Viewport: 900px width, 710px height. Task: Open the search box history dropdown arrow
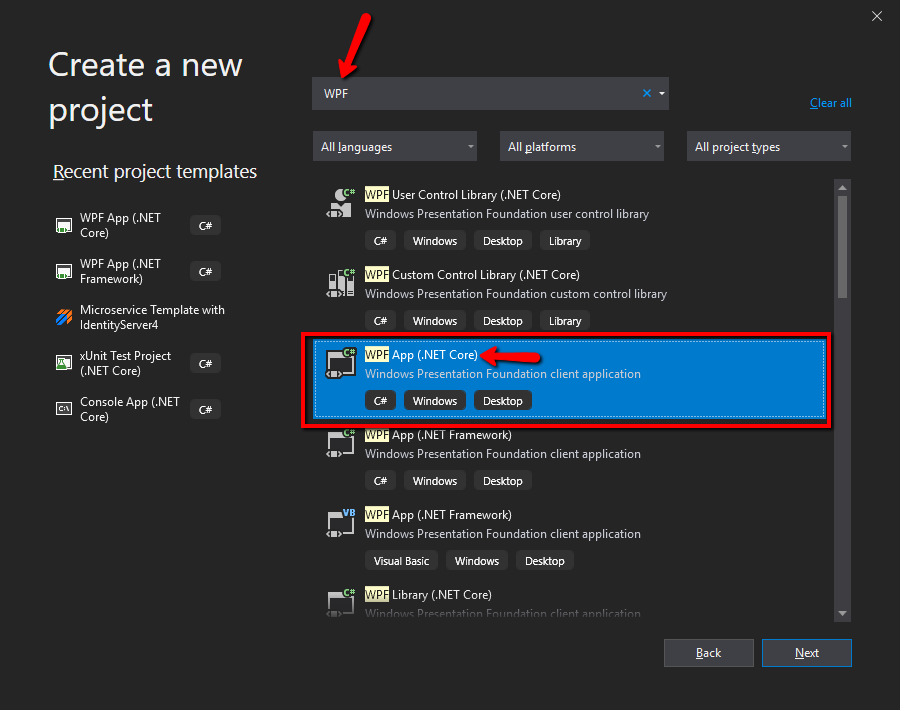click(662, 93)
